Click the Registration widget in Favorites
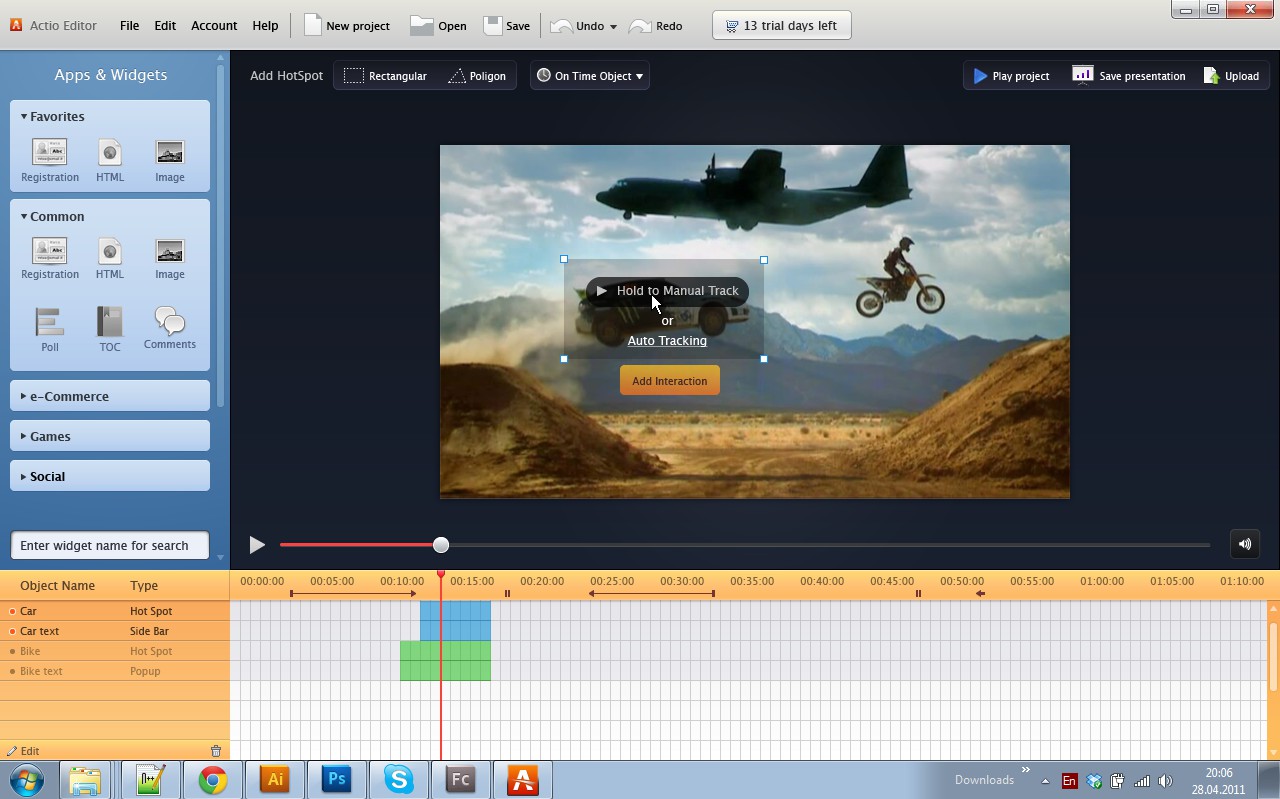The height and width of the screenshot is (799, 1280). (x=50, y=160)
